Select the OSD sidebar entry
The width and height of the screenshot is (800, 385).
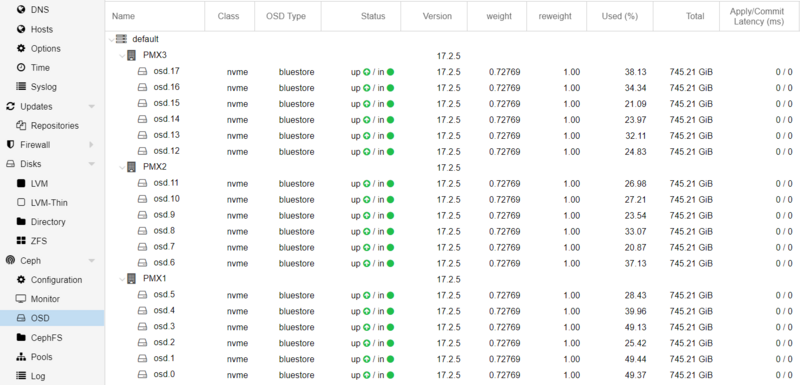coord(52,318)
